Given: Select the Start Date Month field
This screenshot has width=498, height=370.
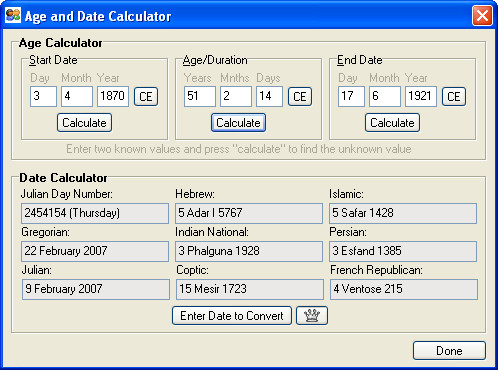Looking at the screenshot, I should (x=77, y=96).
